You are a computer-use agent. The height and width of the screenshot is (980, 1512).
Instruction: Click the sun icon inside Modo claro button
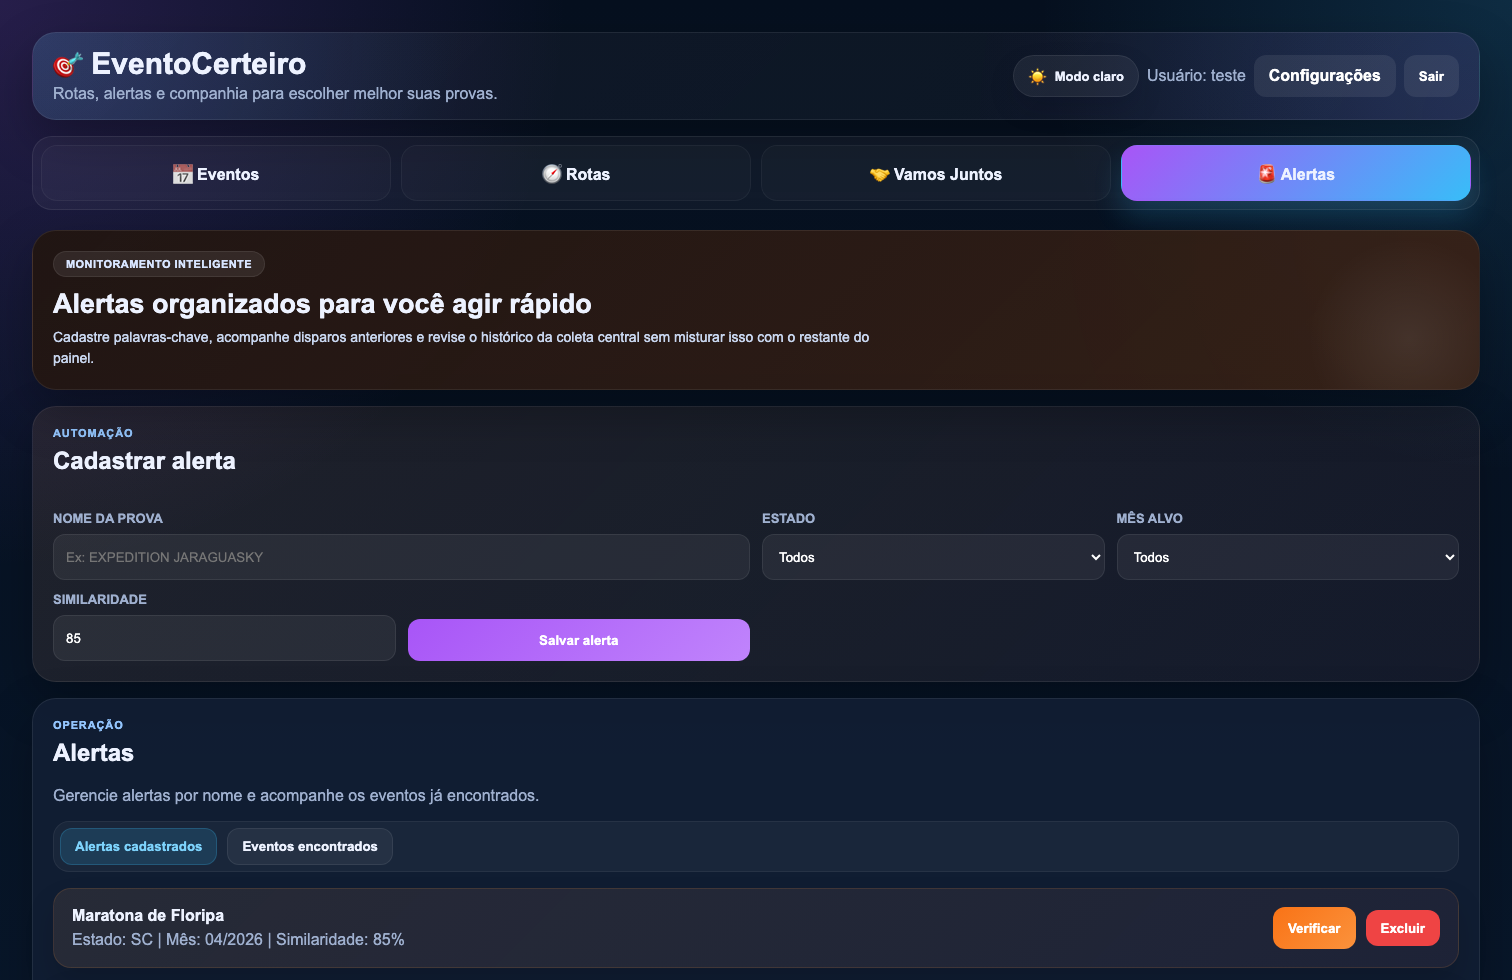1038,75
